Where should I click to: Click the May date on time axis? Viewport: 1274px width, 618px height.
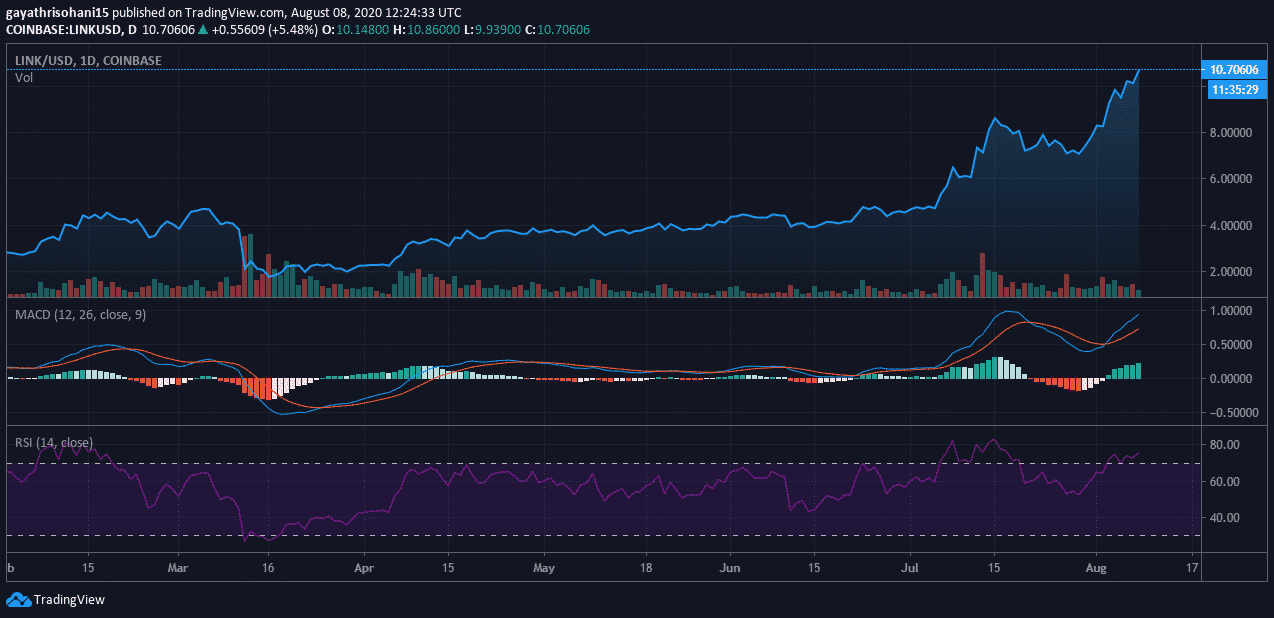tap(543, 567)
